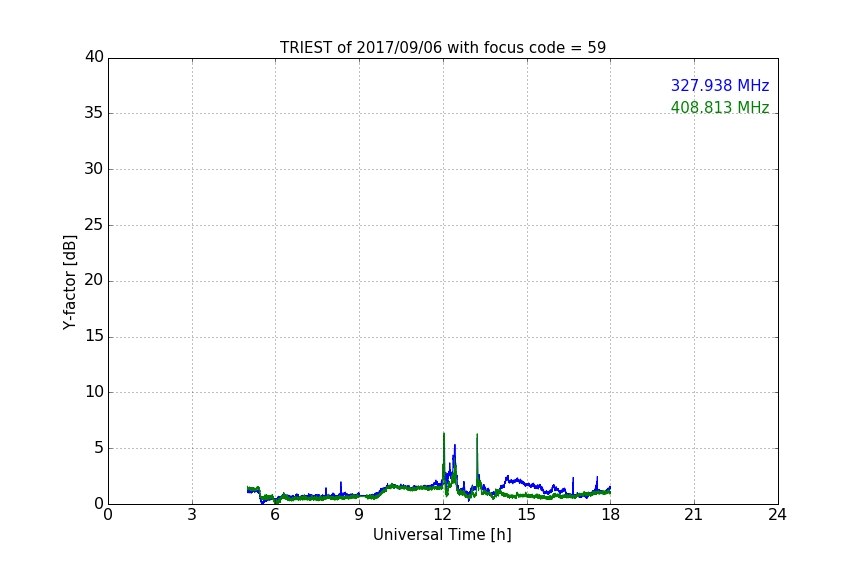Click the y-axis tick label 35

(x=94, y=113)
